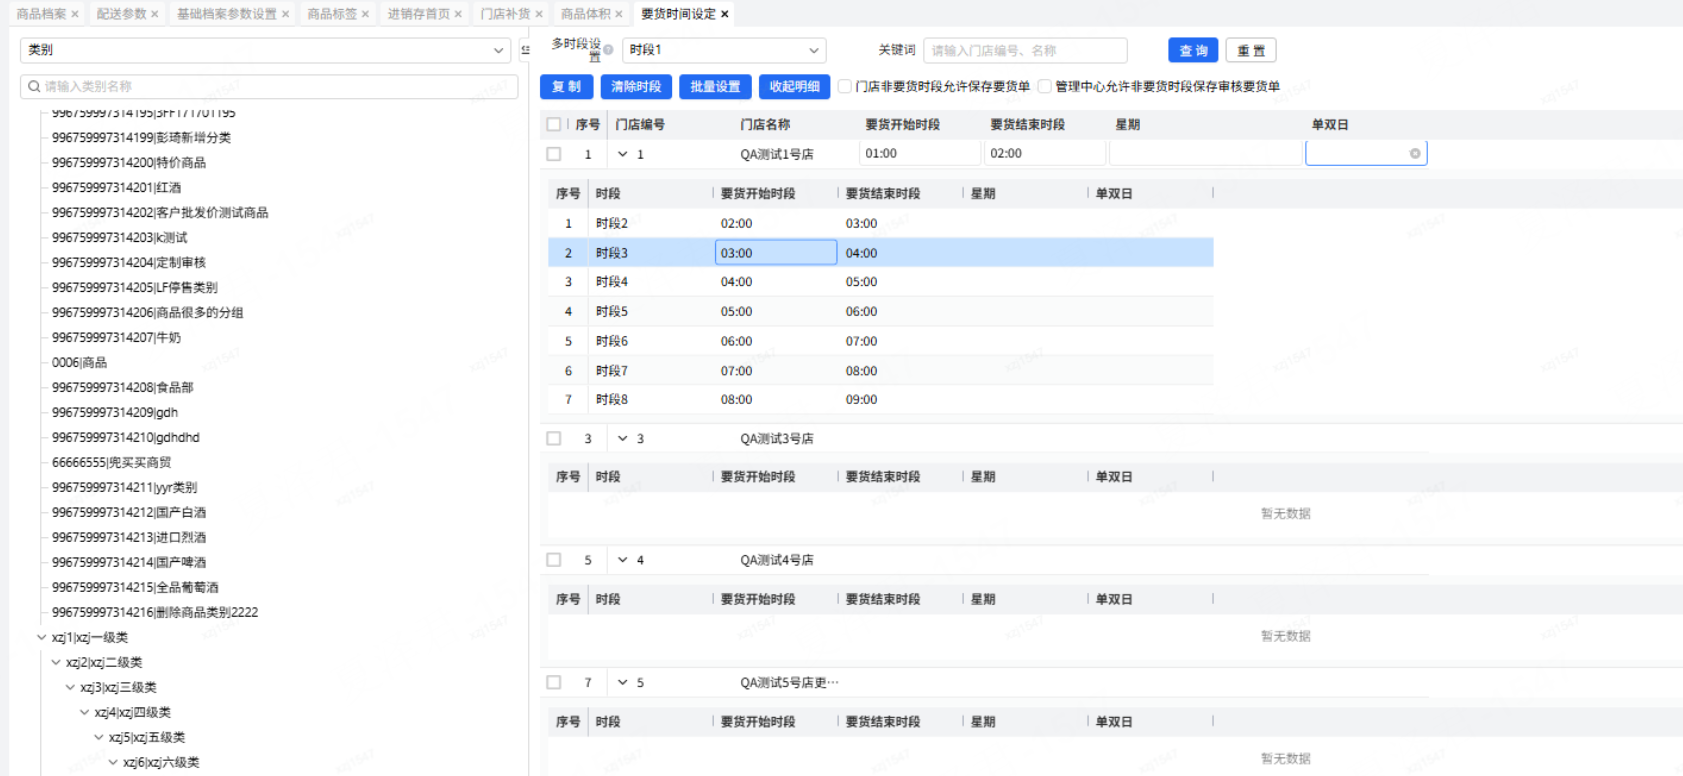Screen dimensions: 1683x776
Task: Close the 配送参数 tab
Action: click(x=155, y=14)
